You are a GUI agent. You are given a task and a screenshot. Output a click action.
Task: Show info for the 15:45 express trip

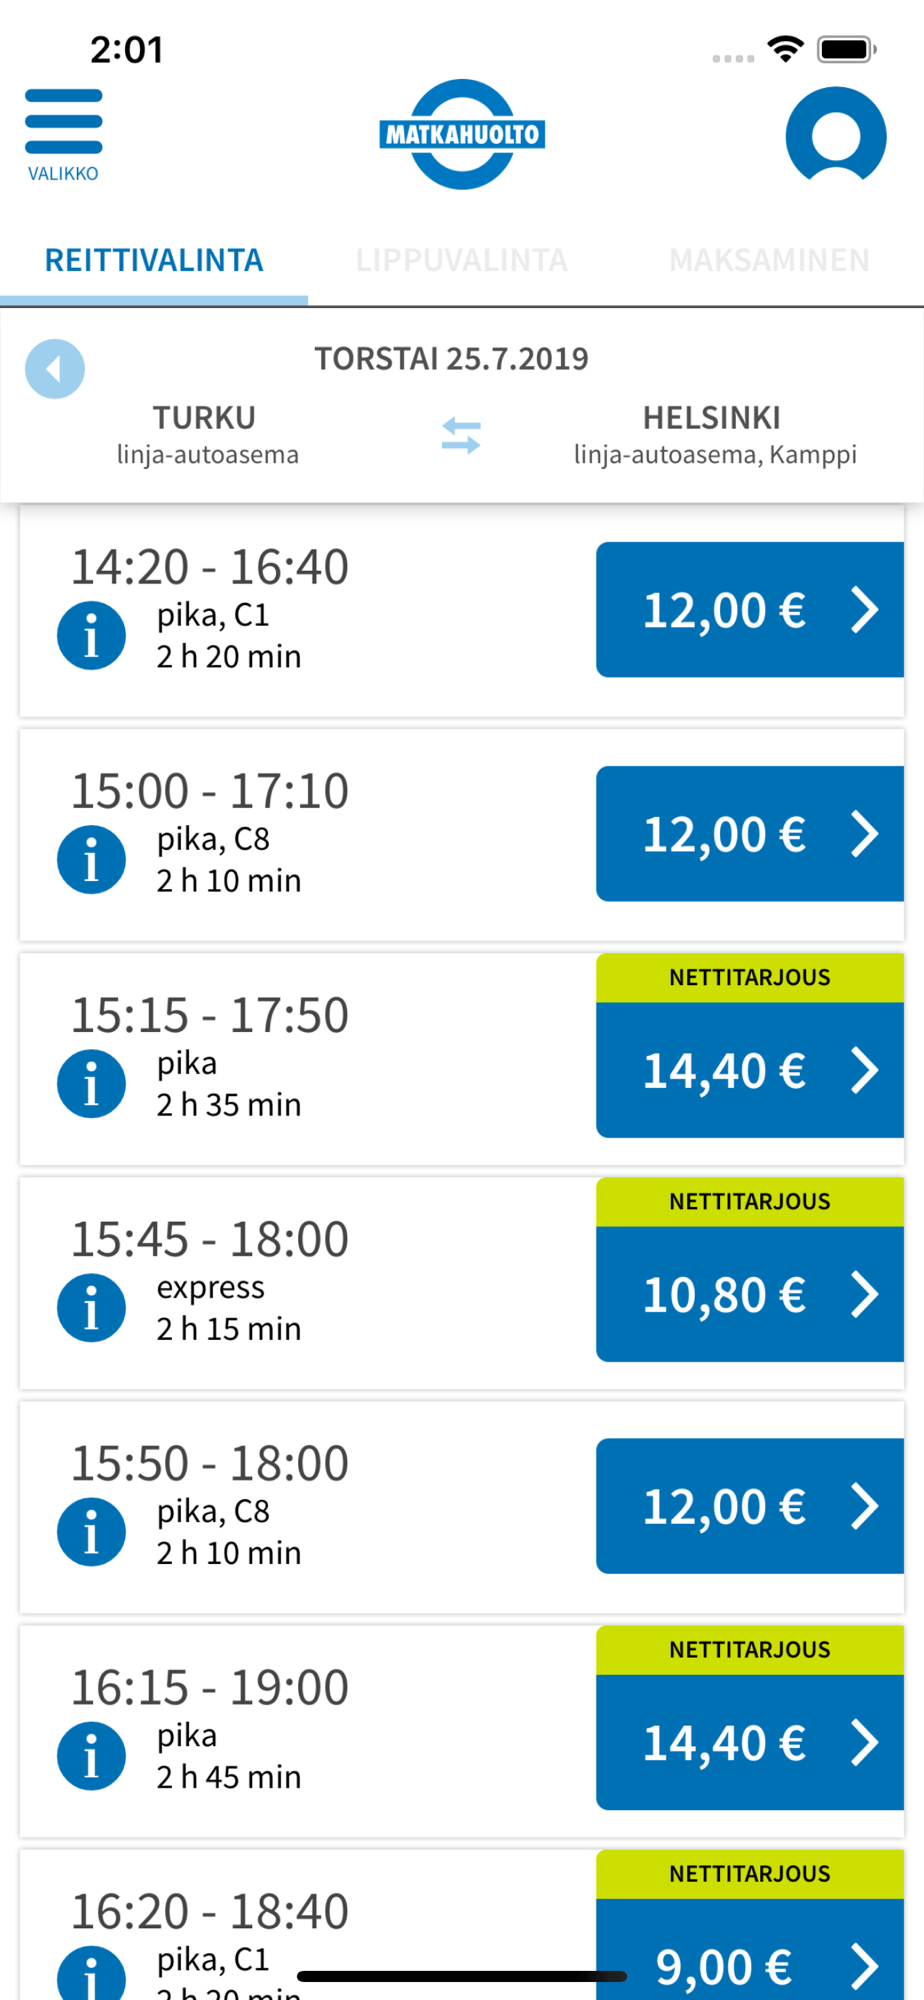click(x=91, y=1307)
